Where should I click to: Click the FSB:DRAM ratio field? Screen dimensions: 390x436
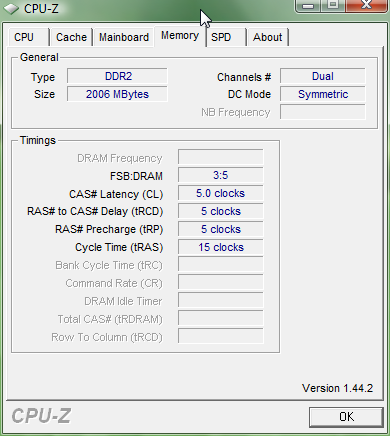[221, 175]
